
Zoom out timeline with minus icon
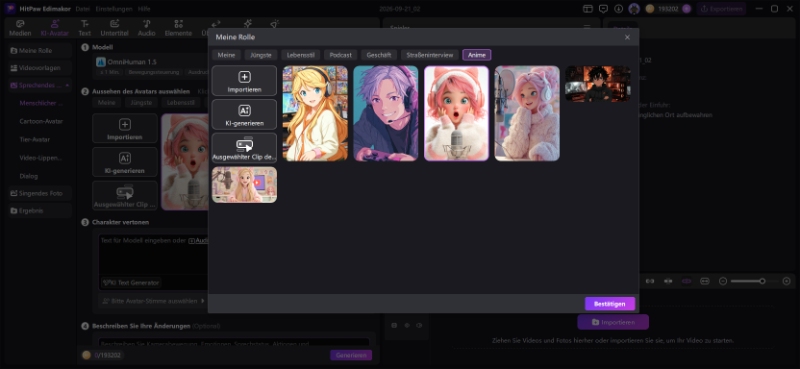(722, 281)
